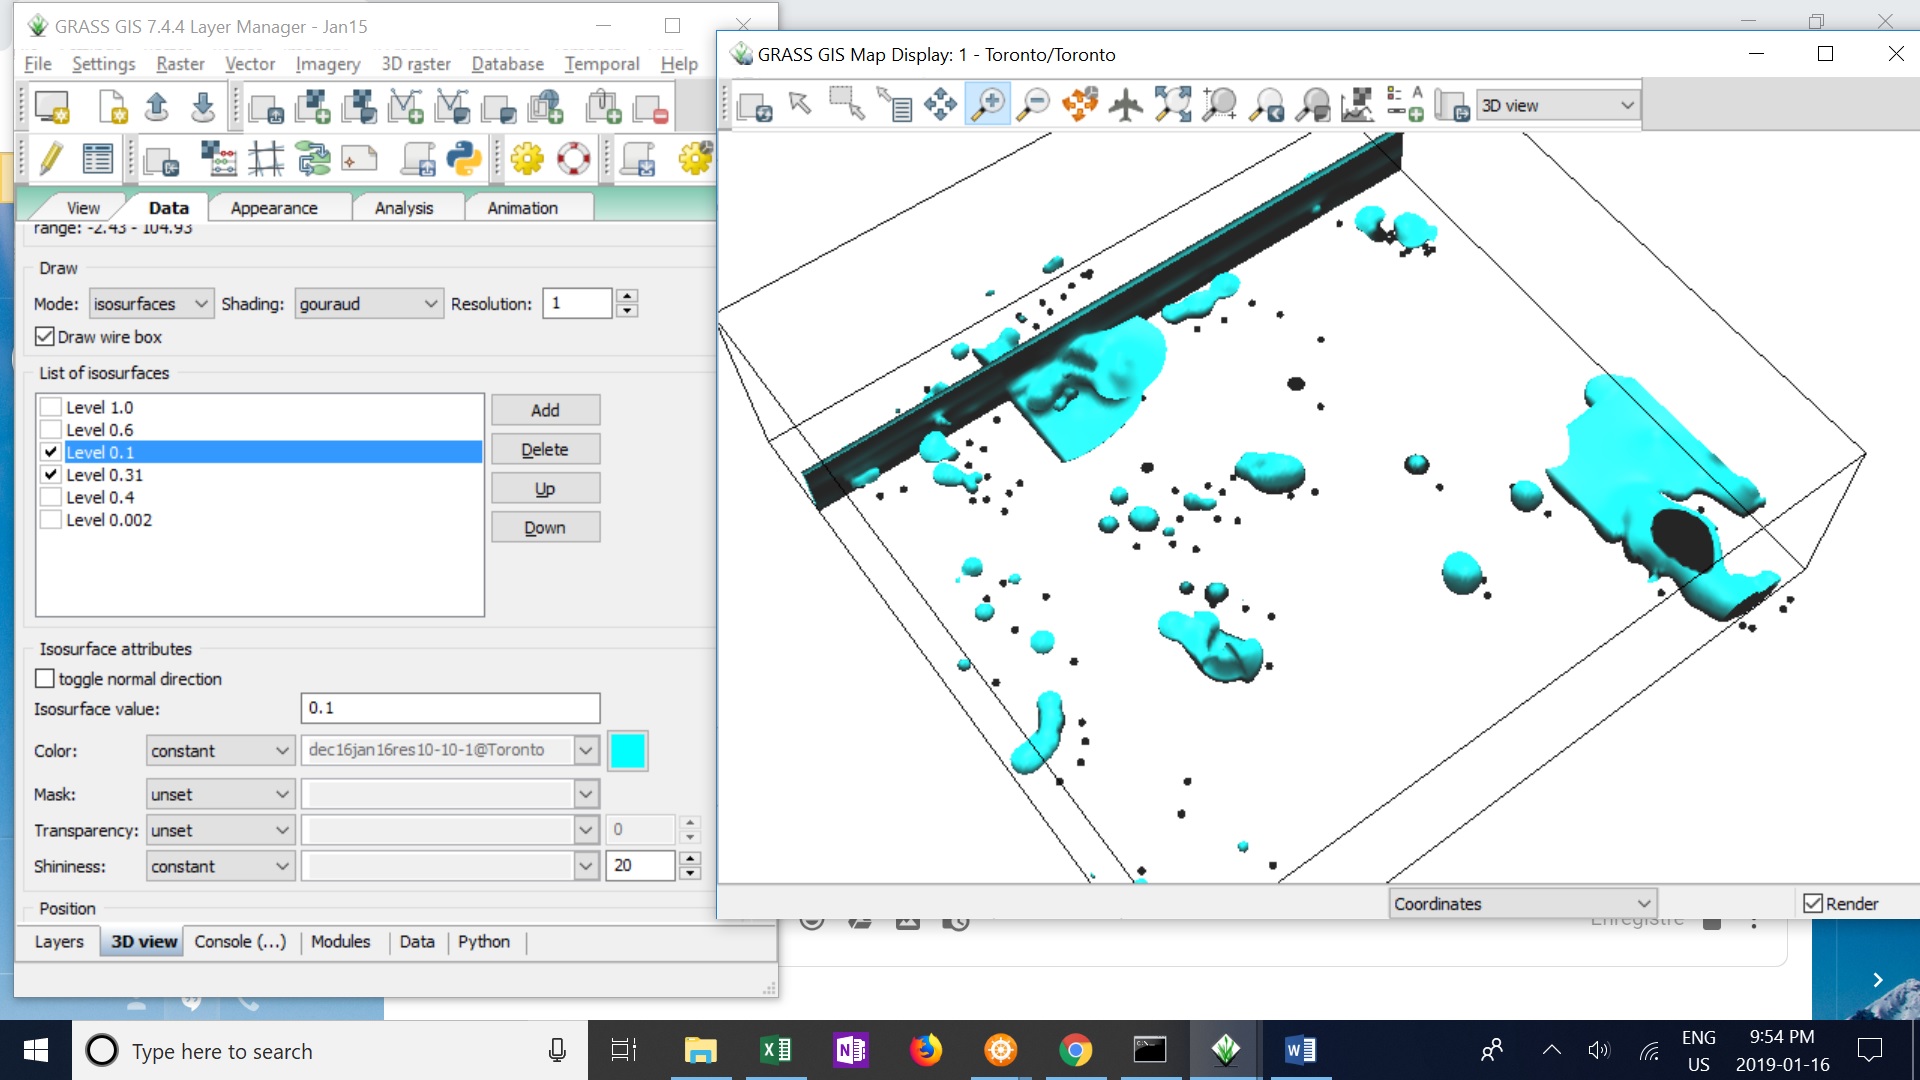Click the Open workspace upload-arrow icon
Image resolution: width=1920 pixels, height=1080 pixels.
156,107
